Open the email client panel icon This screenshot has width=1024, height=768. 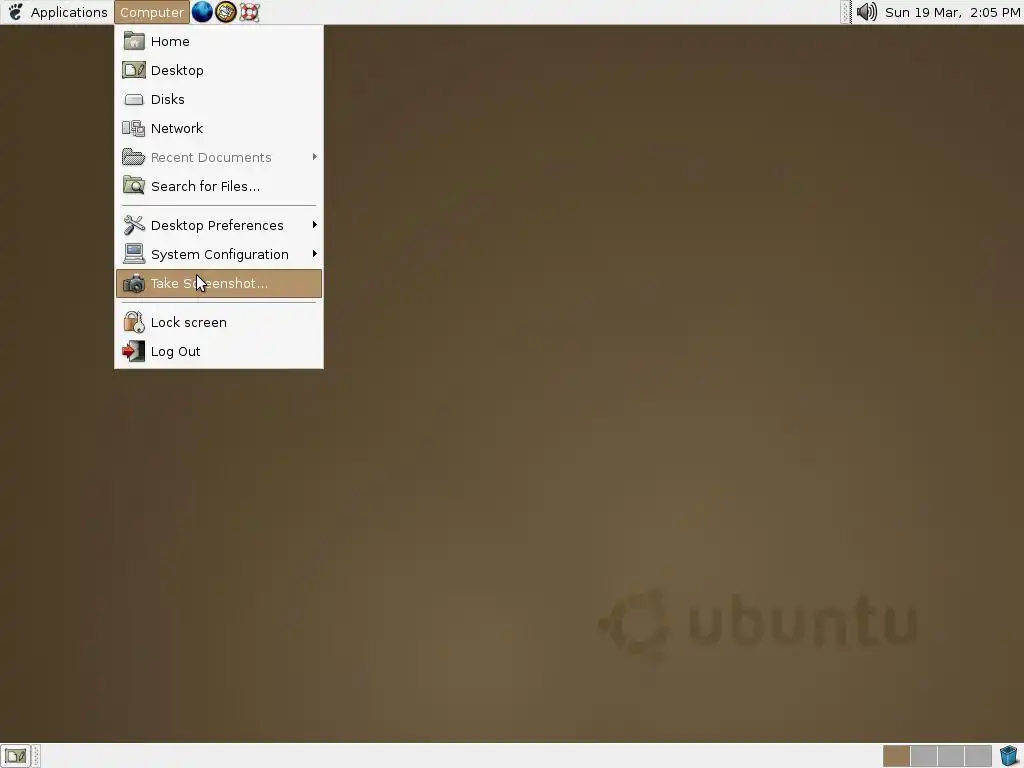point(225,12)
